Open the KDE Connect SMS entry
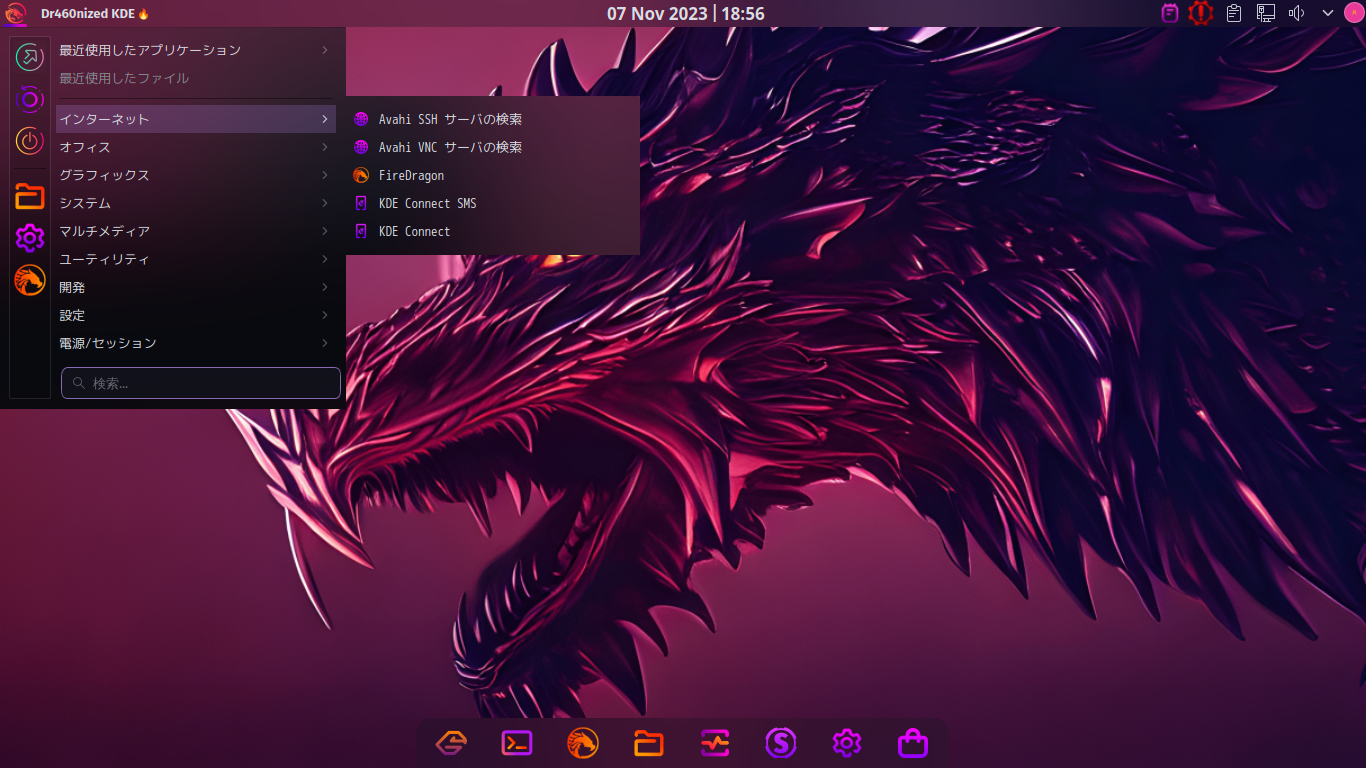Viewport: 1366px width, 768px height. click(493, 203)
